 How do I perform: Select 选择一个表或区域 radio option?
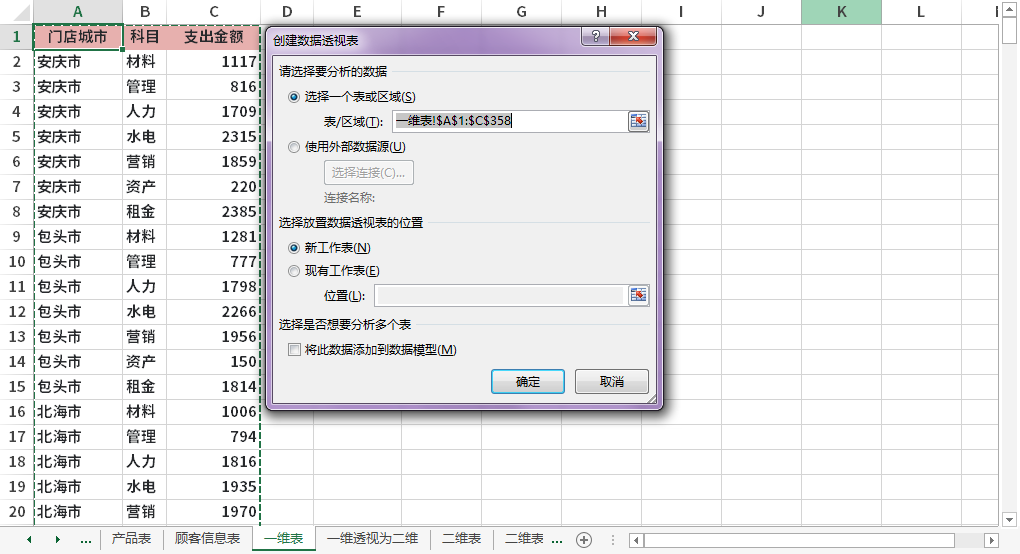[294, 97]
